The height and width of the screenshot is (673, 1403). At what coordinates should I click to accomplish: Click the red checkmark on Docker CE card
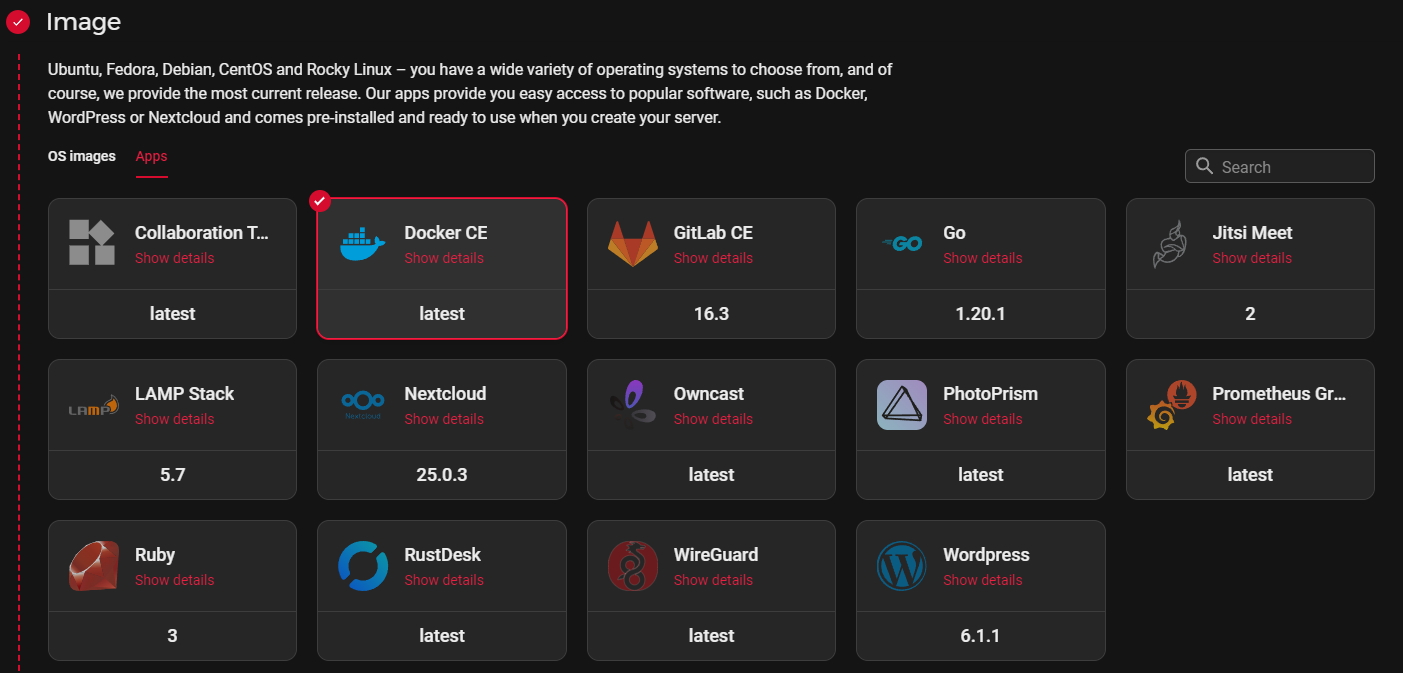click(319, 201)
